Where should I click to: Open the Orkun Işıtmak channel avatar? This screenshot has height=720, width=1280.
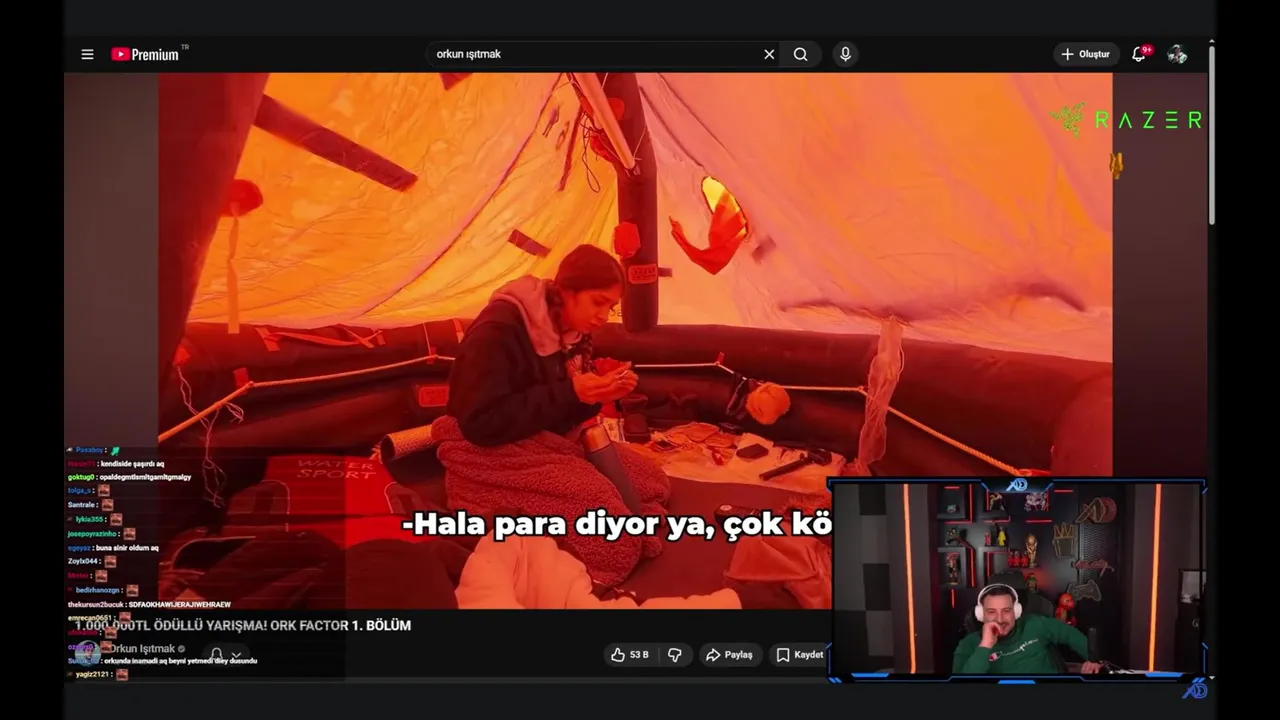88,655
